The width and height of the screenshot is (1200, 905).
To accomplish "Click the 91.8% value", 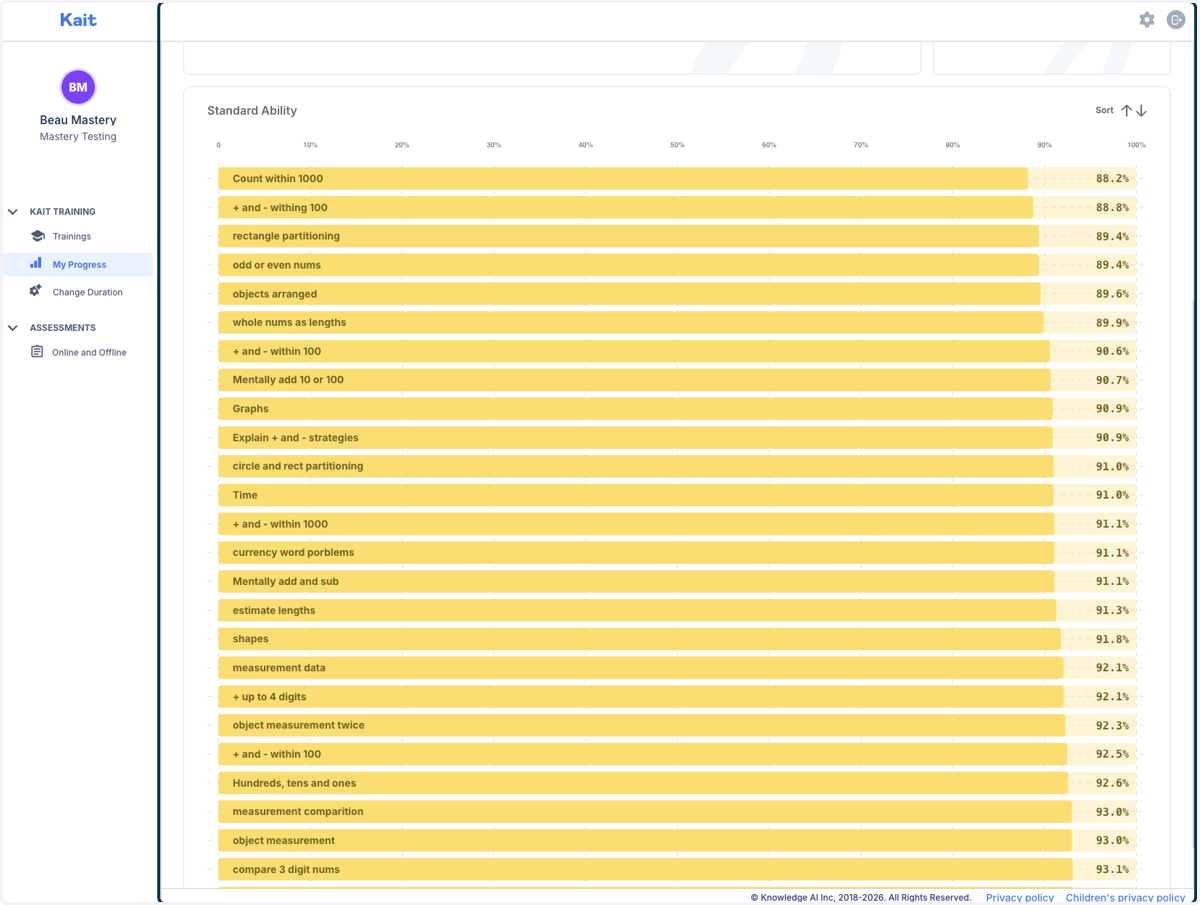I will click(x=1112, y=639).
